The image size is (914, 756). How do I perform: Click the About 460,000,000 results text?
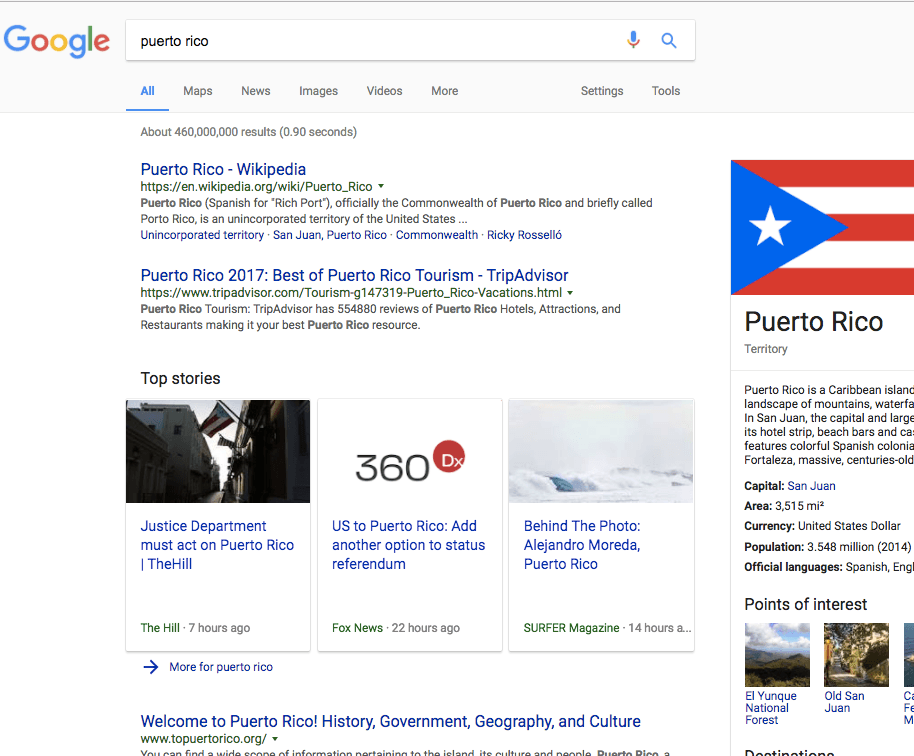[x=248, y=132]
